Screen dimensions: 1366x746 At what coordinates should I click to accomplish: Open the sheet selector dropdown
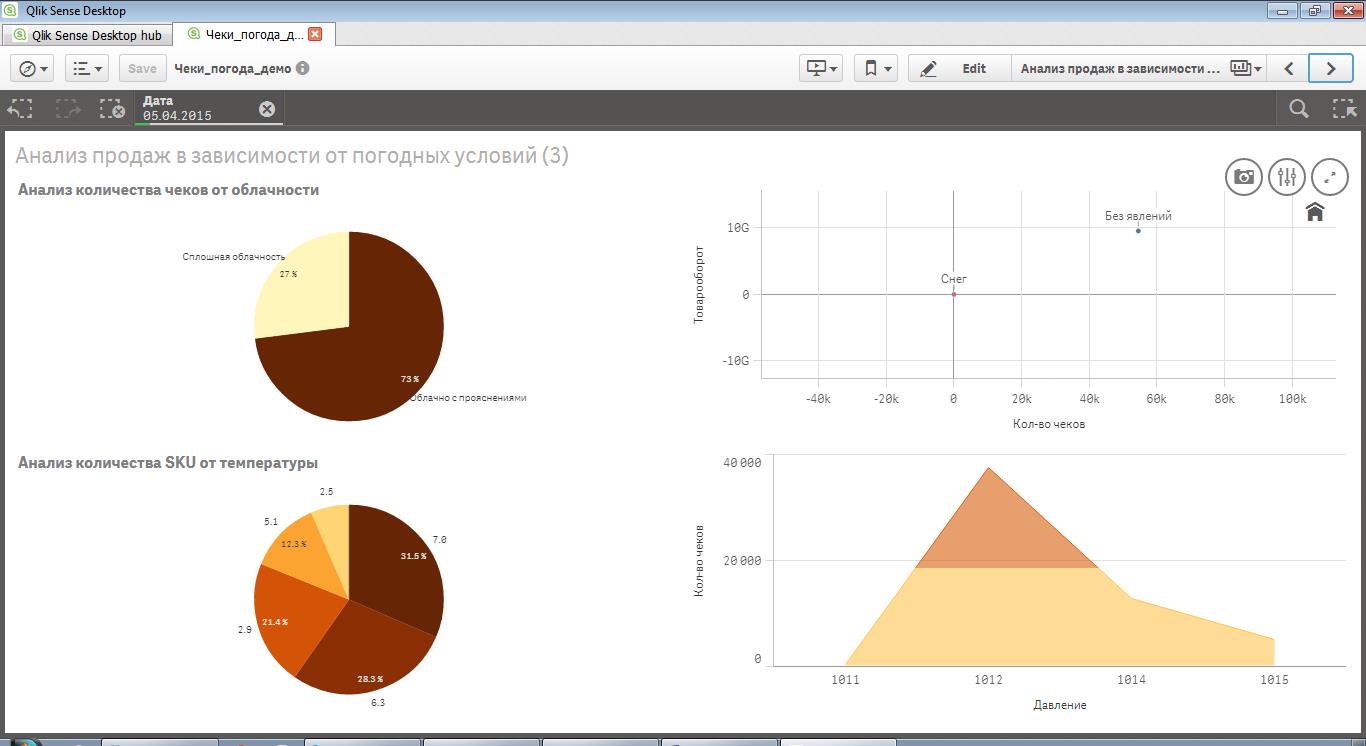[1244, 69]
